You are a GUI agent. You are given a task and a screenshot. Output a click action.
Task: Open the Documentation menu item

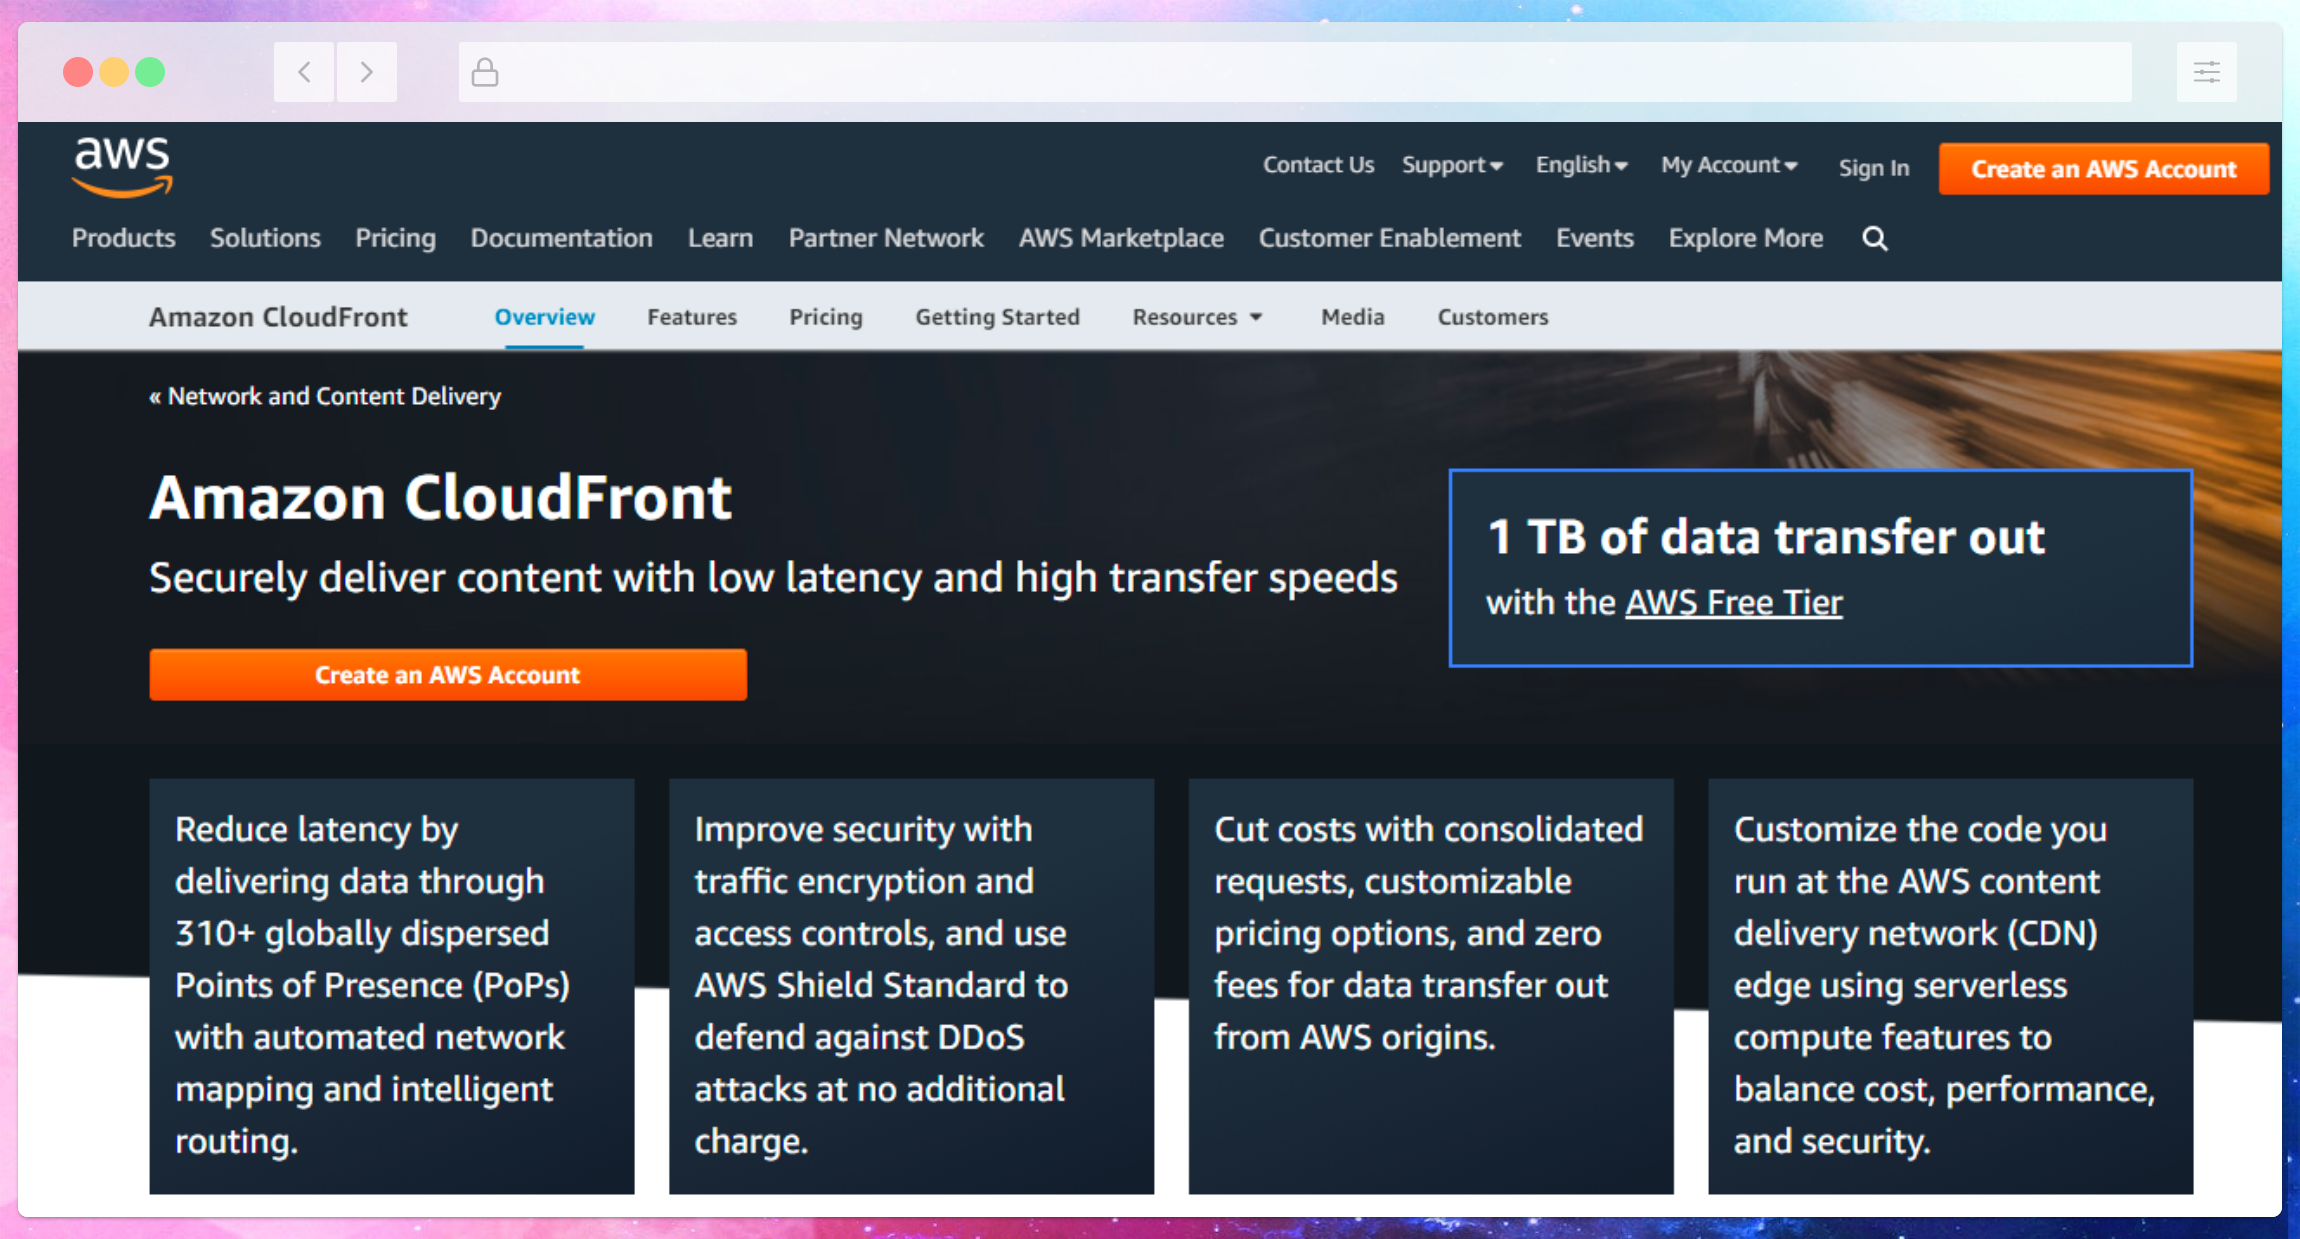561,238
